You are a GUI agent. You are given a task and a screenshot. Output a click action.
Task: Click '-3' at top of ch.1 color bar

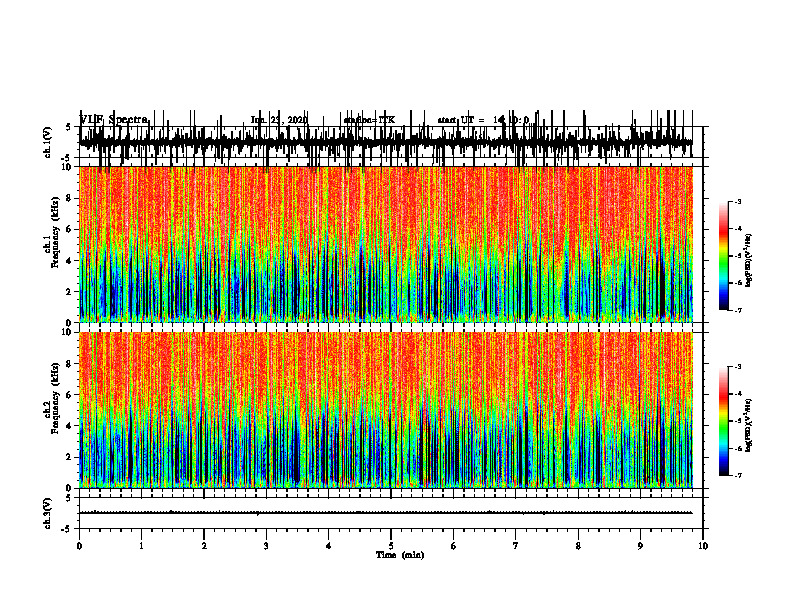738,202
